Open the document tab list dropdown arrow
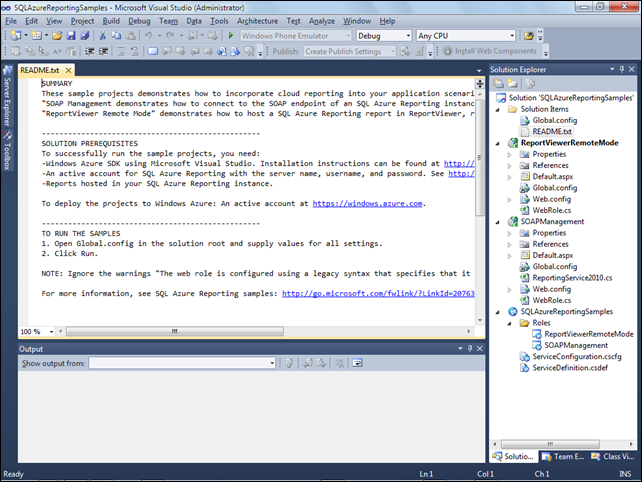The width and height of the screenshot is (642, 482). coord(479,71)
